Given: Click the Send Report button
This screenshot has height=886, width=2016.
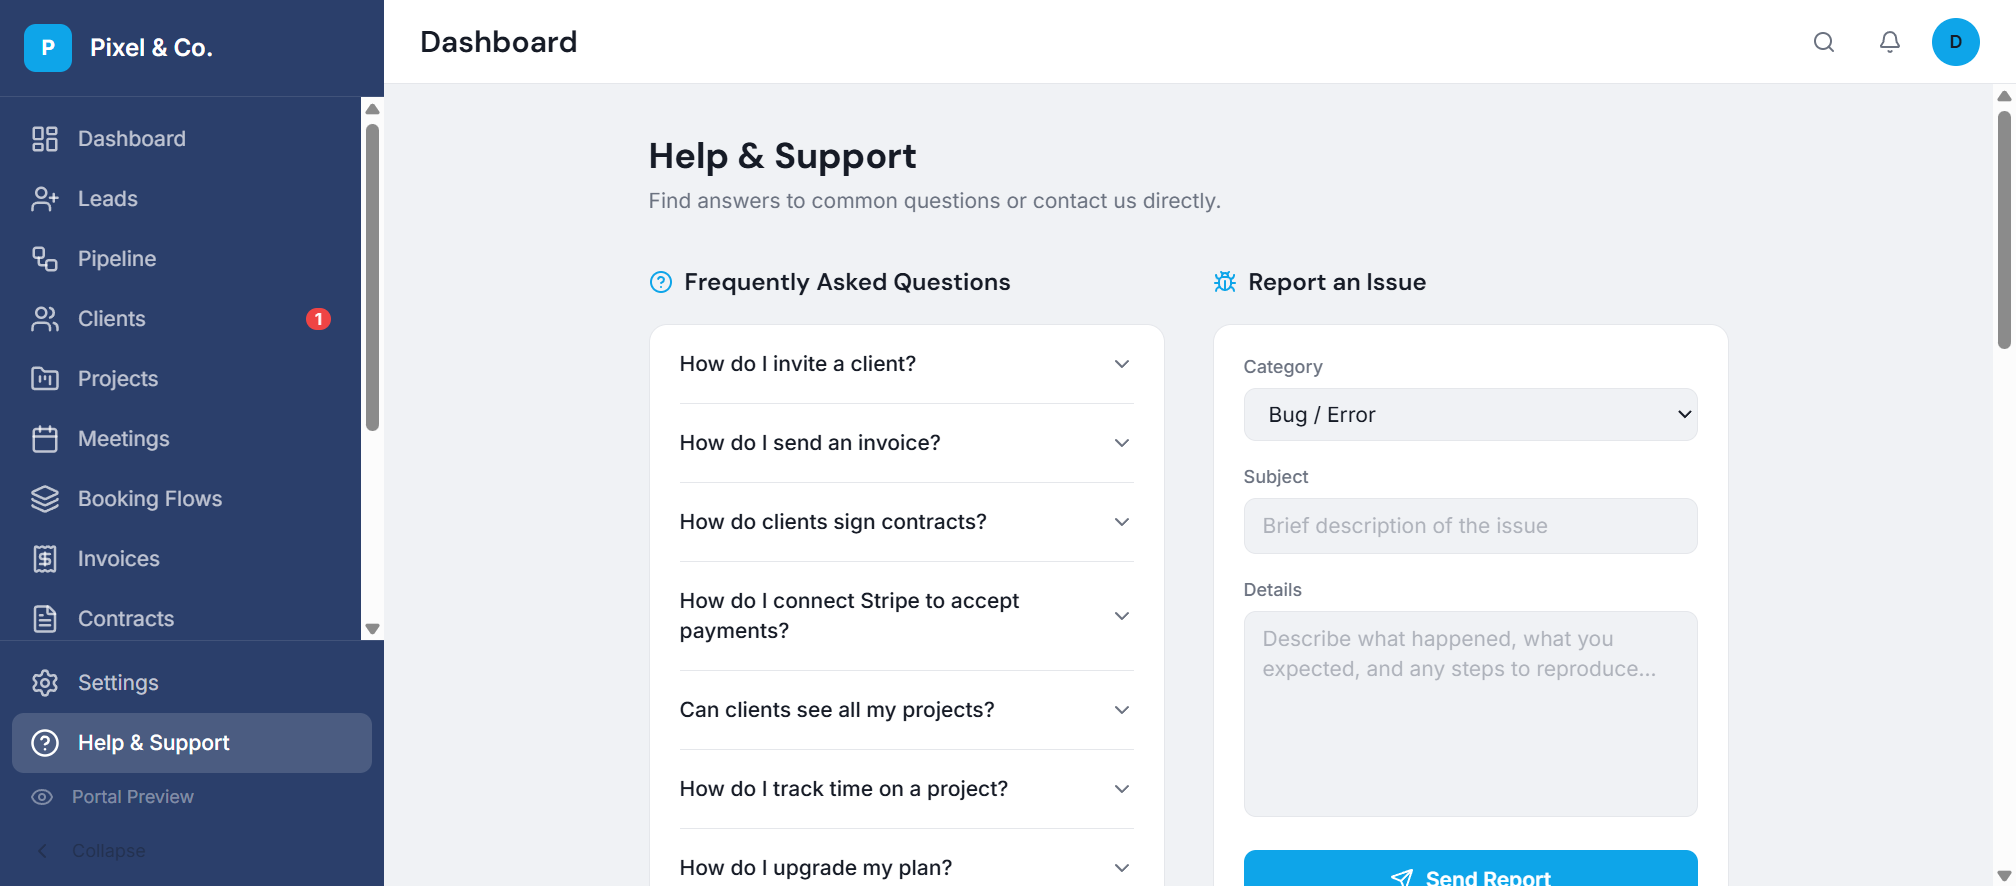Looking at the screenshot, I should 1470,872.
